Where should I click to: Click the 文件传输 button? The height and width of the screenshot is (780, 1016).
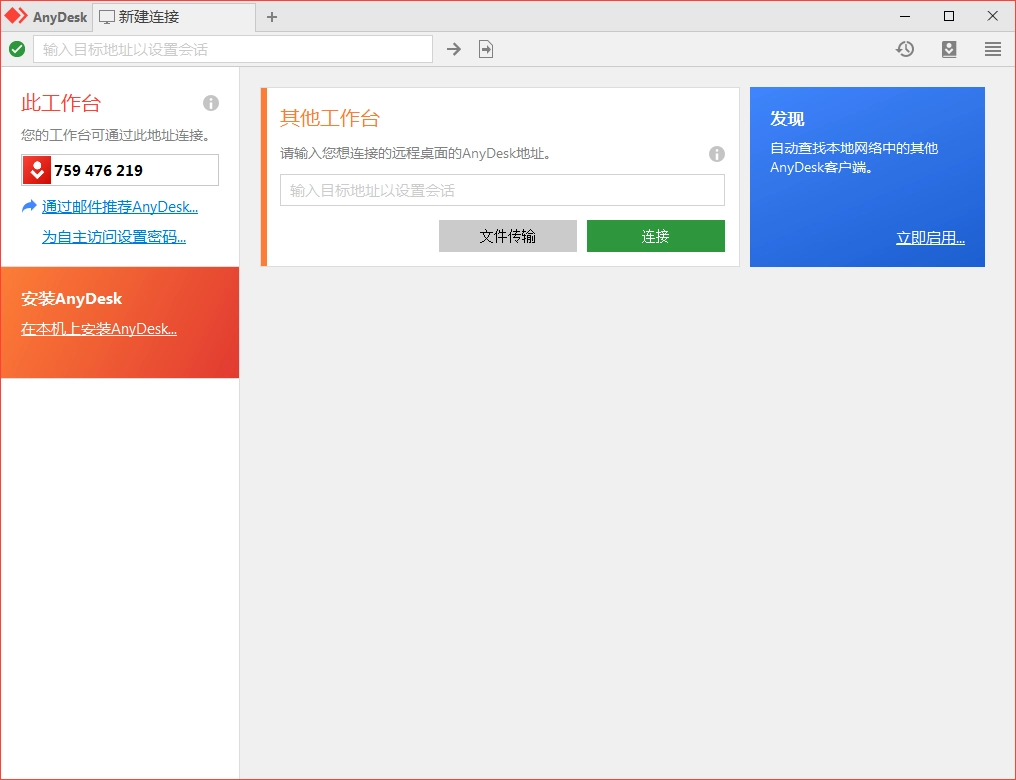507,236
